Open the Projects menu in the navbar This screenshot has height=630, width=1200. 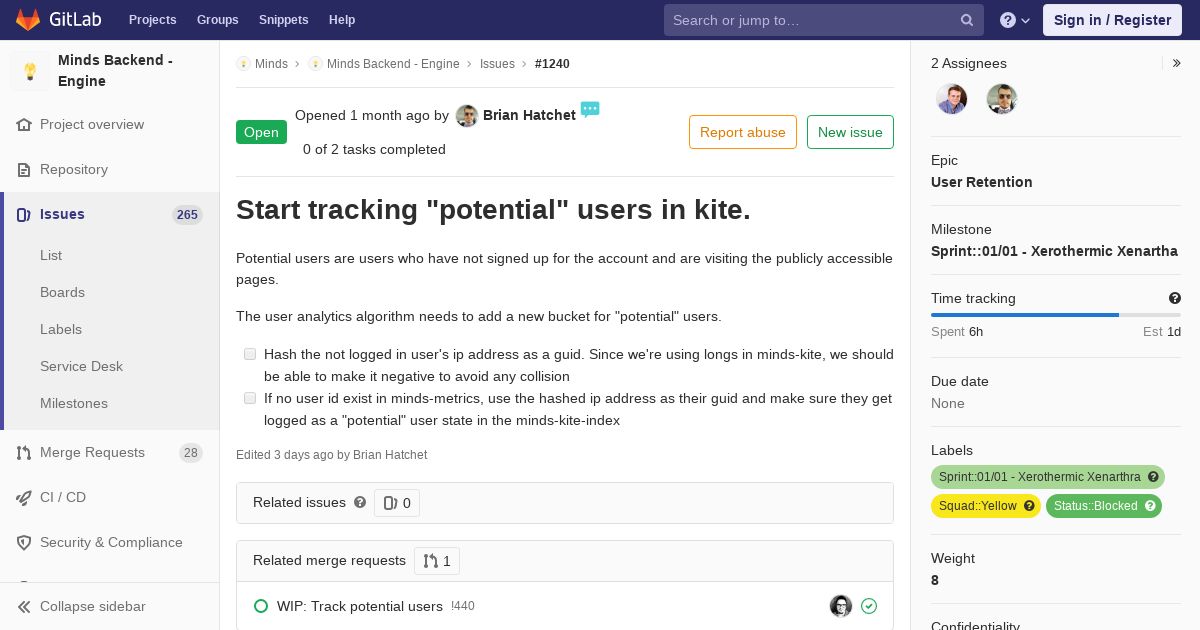152,20
